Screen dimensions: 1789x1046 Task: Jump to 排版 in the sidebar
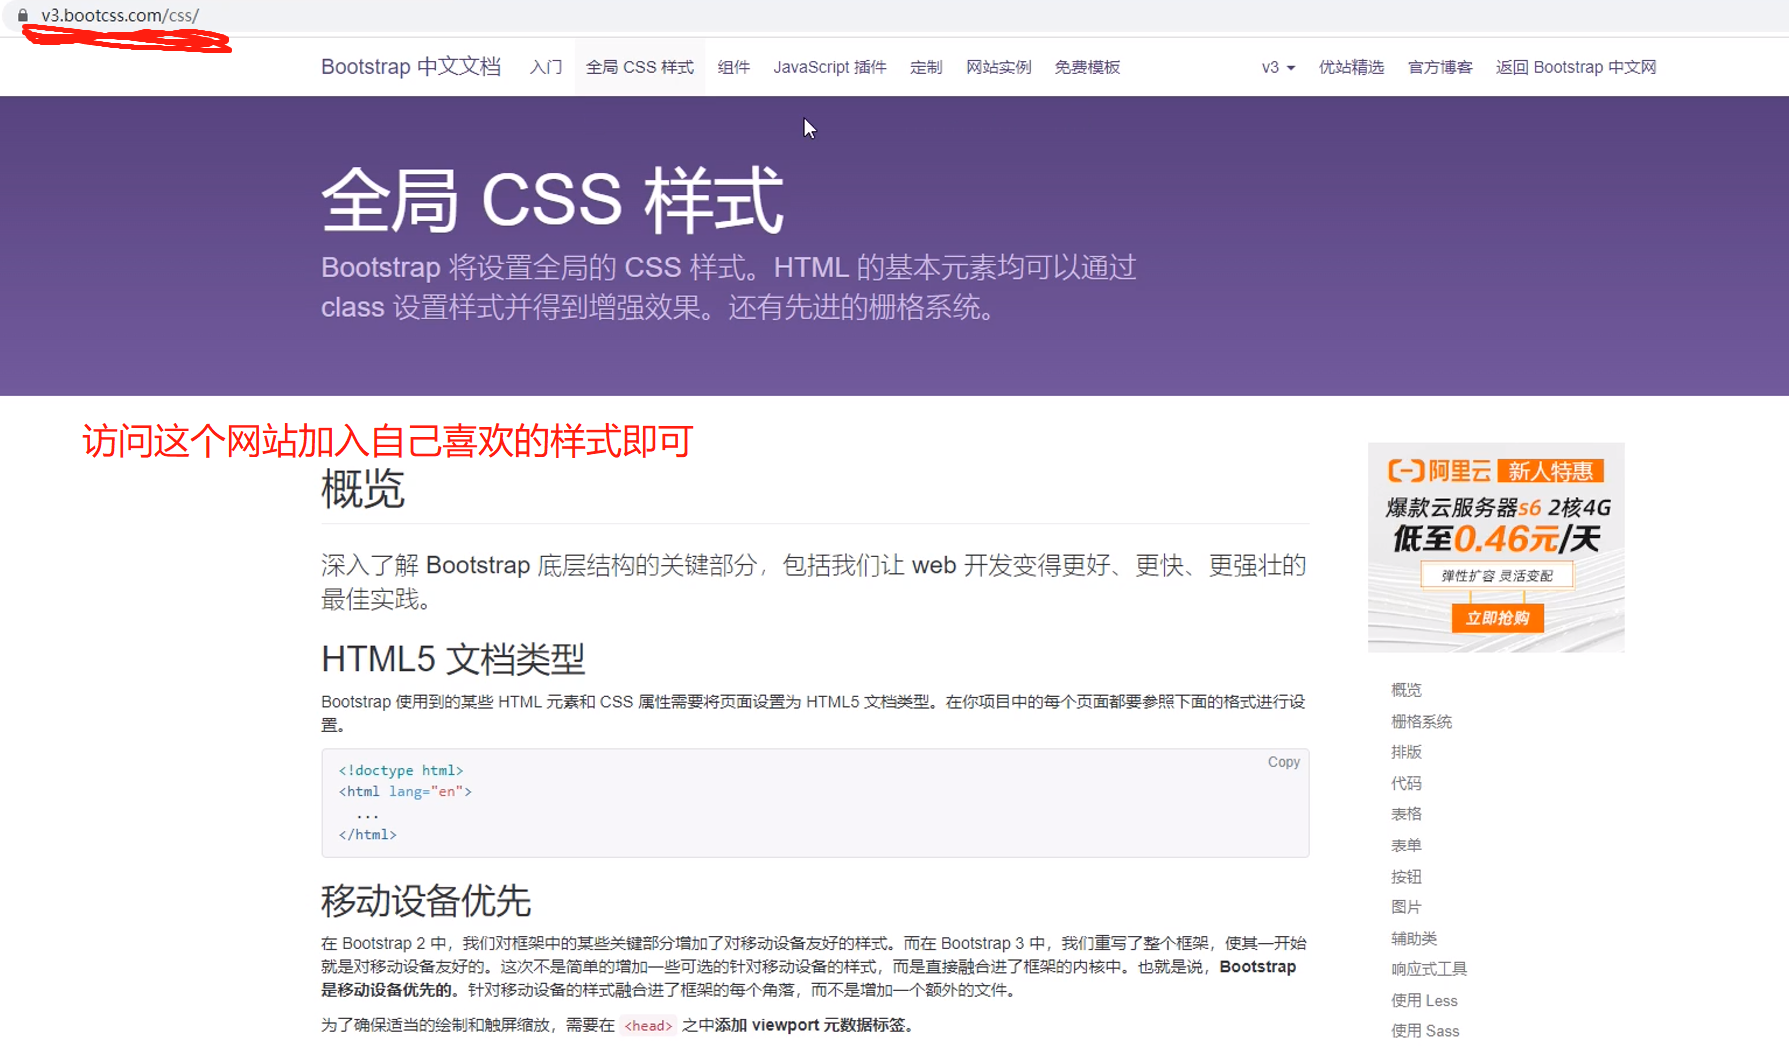click(1406, 752)
